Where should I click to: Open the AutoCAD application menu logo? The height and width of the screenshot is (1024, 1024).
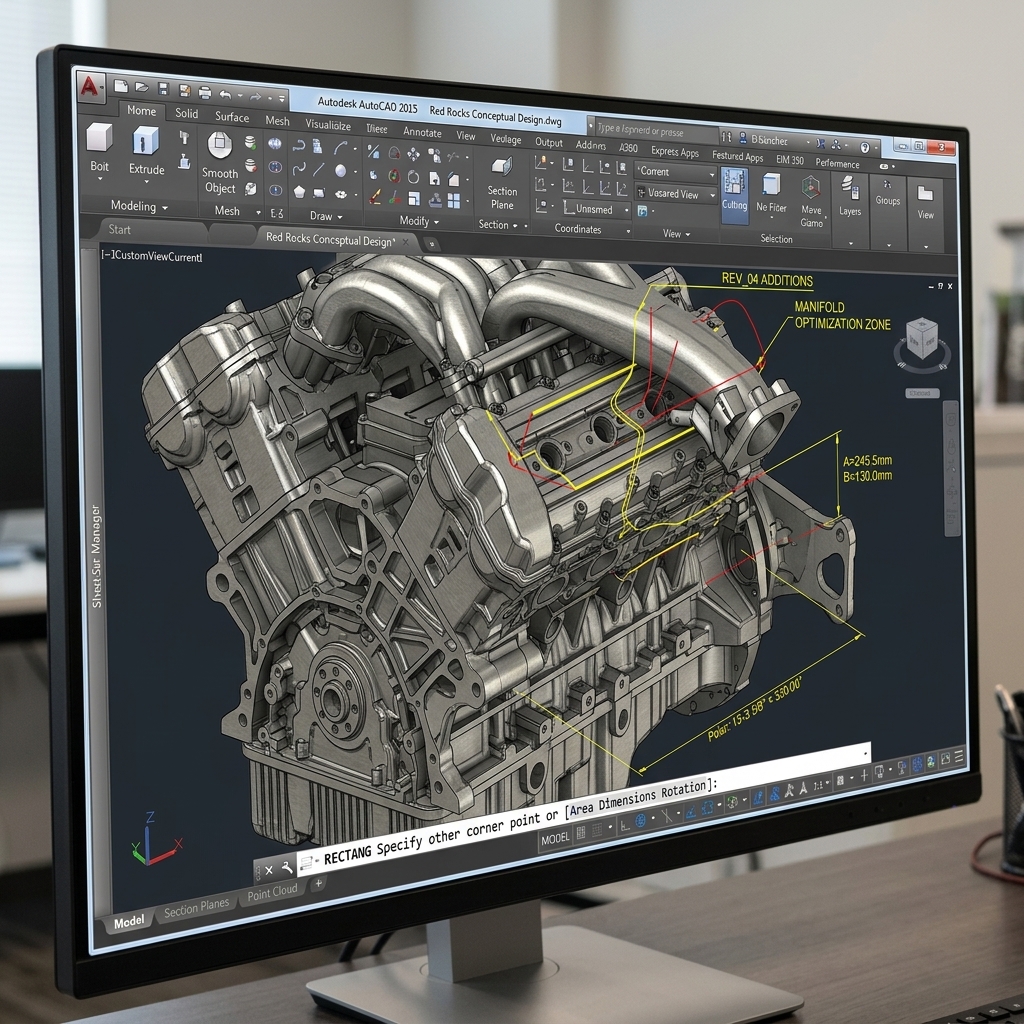click(89, 86)
